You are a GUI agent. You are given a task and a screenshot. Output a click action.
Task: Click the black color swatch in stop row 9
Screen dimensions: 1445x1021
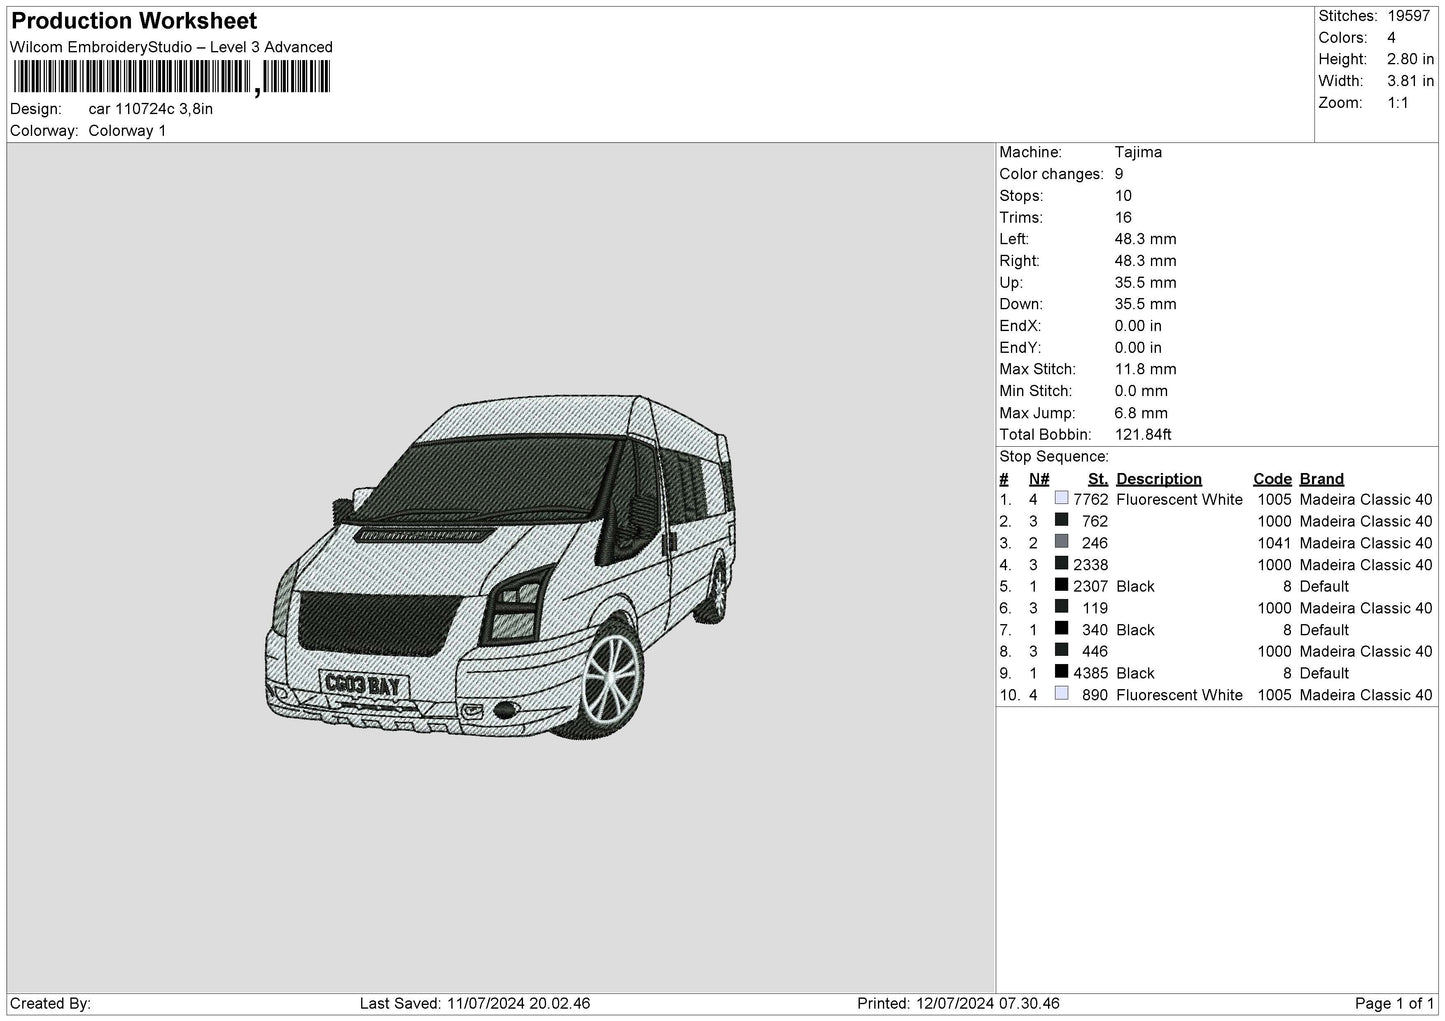[1062, 672]
